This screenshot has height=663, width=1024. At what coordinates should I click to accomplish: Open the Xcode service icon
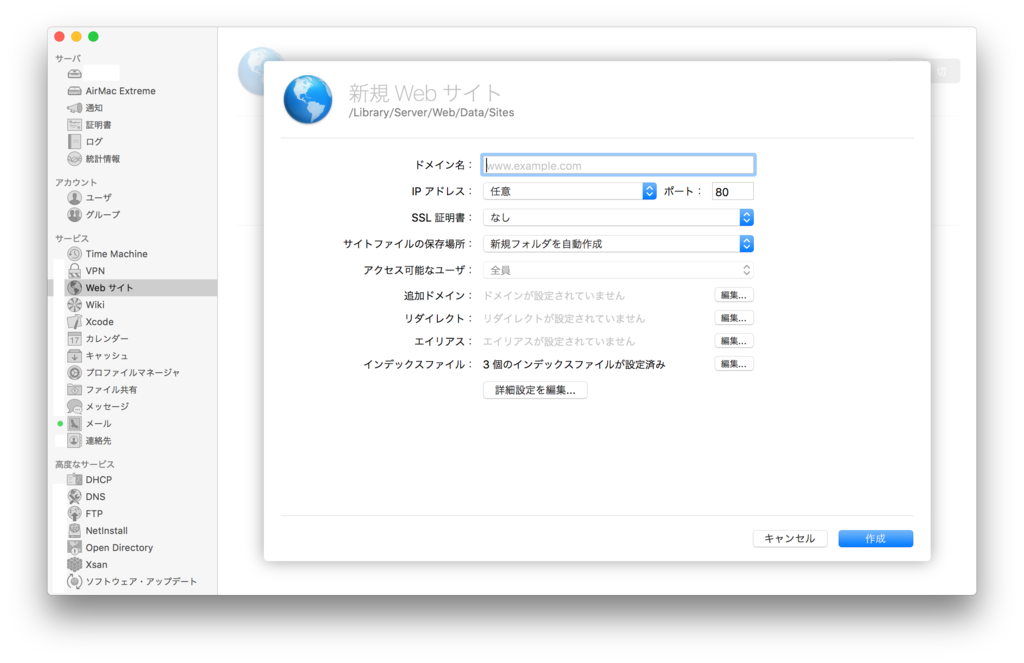click(x=74, y=321)
